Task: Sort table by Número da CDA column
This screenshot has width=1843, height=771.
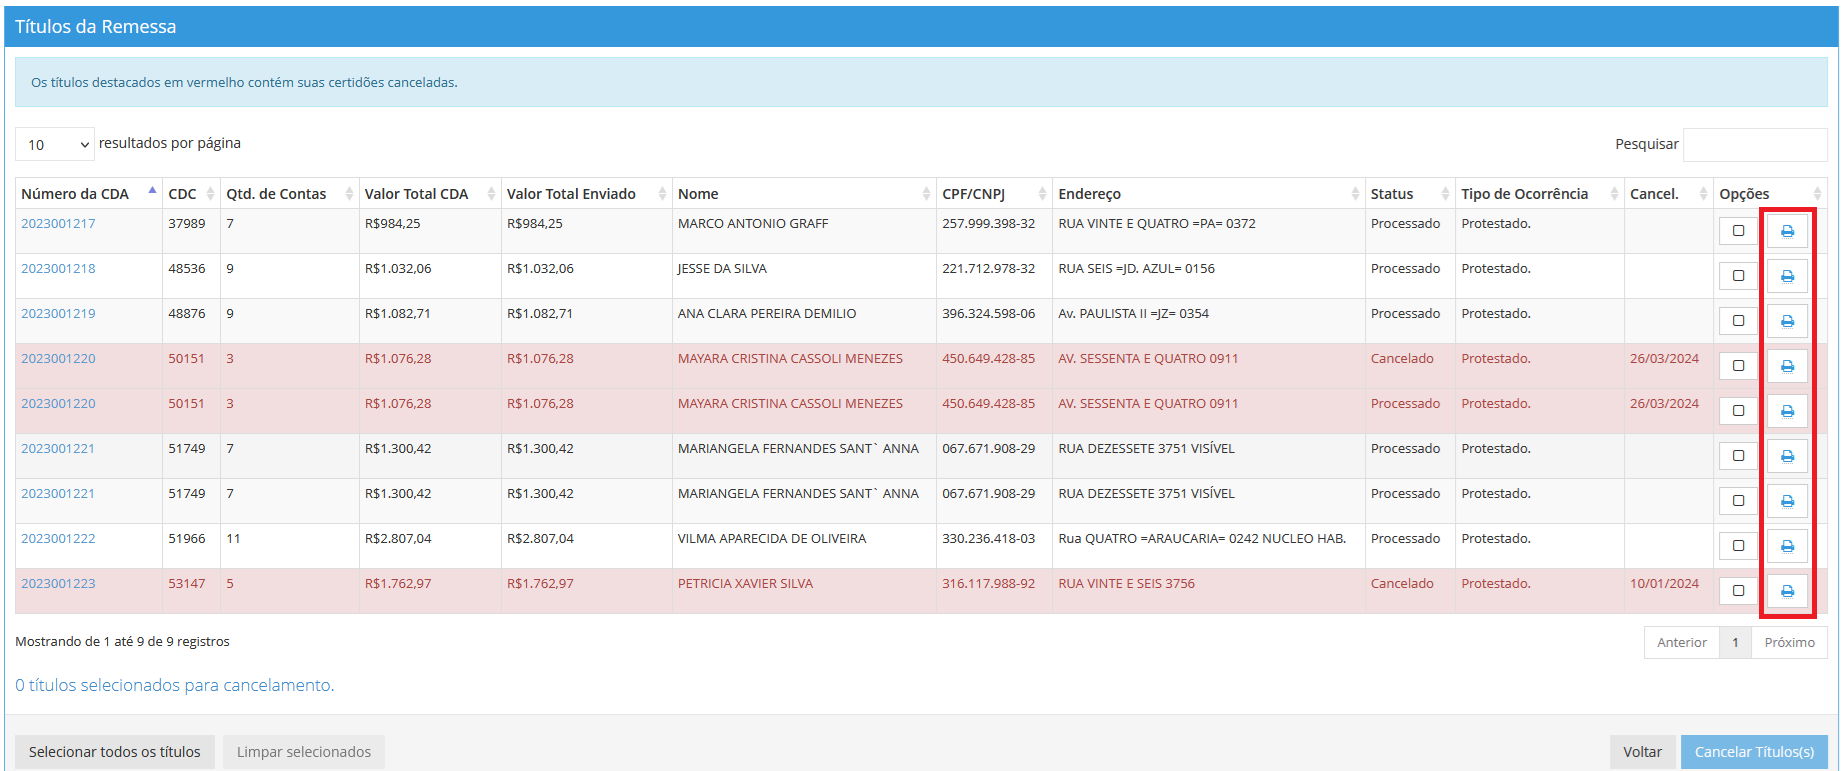Action: coord(75,194)
